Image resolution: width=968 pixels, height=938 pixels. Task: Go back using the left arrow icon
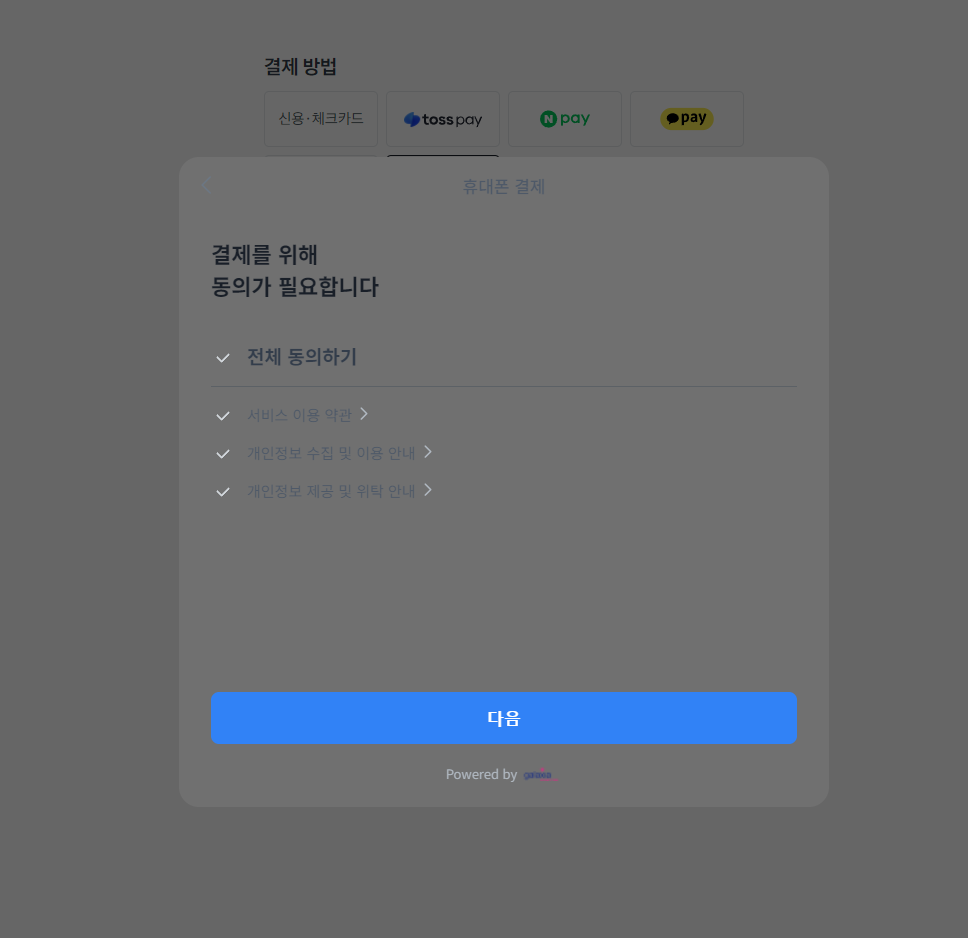[x=207, y=185]
